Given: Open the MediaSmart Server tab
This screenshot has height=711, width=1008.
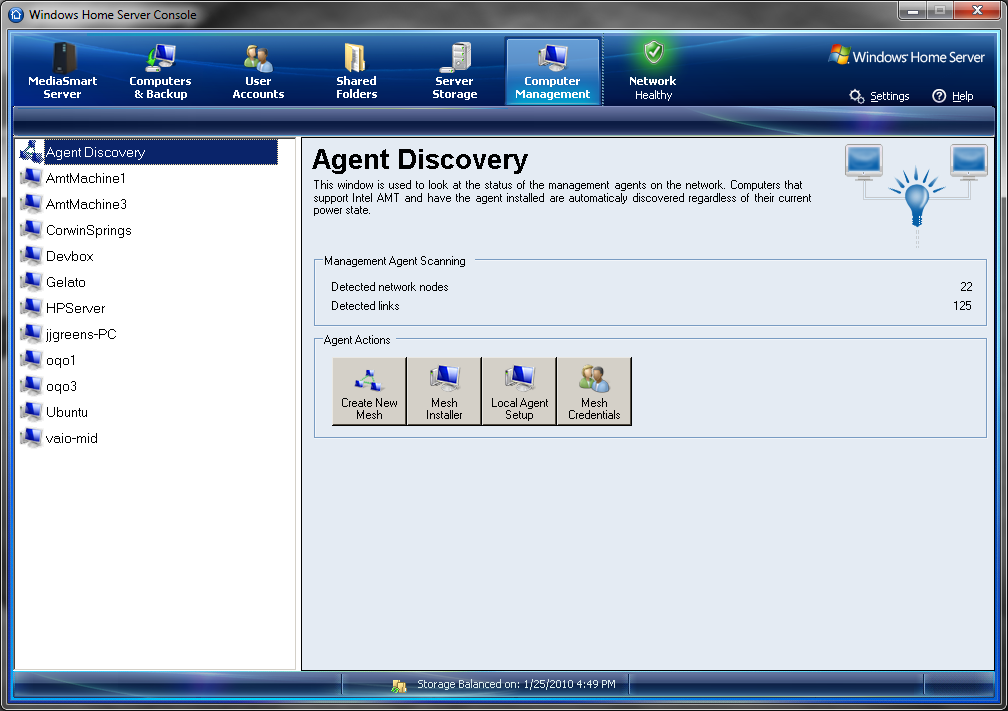Looking at the screenshot, I should click(x=62, y=71).
